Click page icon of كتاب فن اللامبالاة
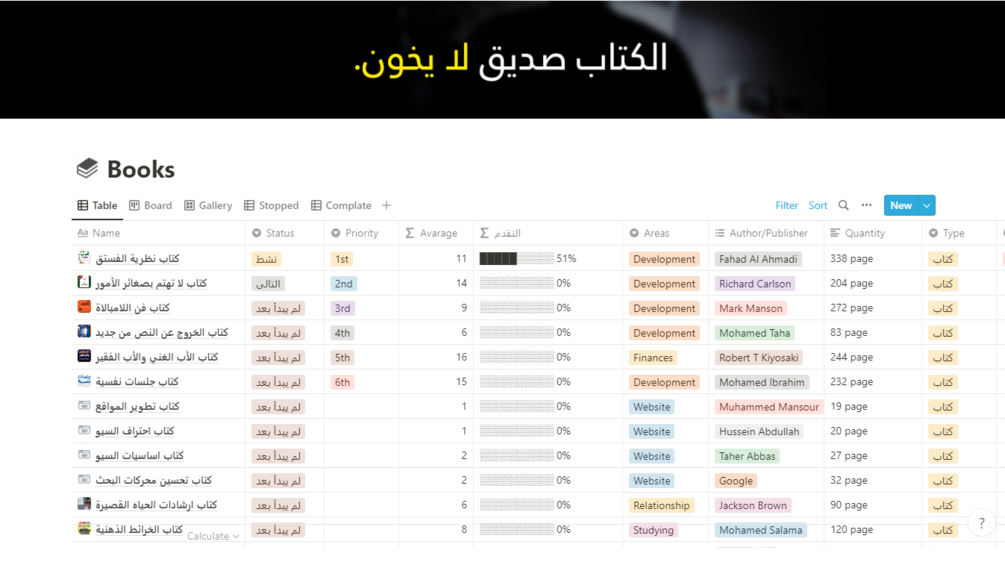Image resolution: width=1005 pixels, height=574 pixels. (84, 307)
